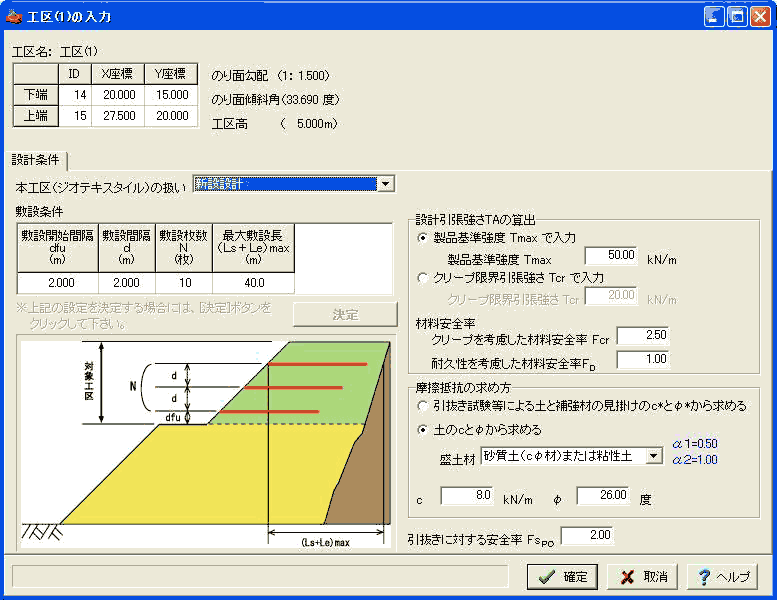Image resolution: width=777 pixels, height=600 pixels.
Task: Switch to the 設計条件 tab
Action: [x=36, y=160]
